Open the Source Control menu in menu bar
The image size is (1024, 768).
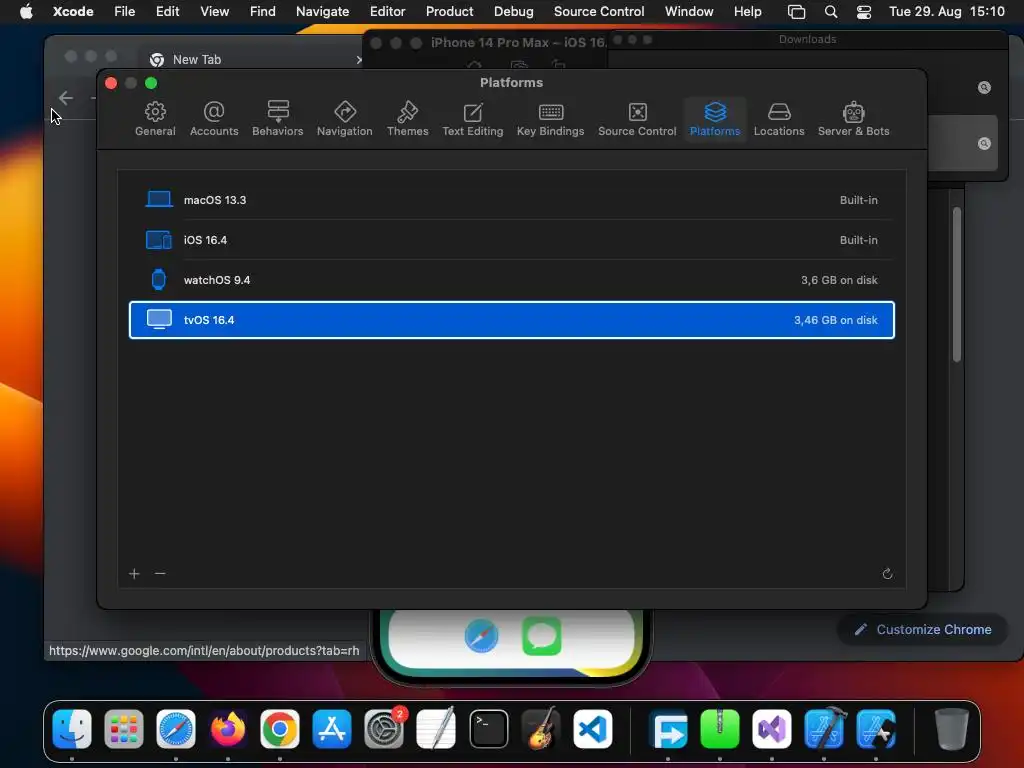(x=599, y=11)
